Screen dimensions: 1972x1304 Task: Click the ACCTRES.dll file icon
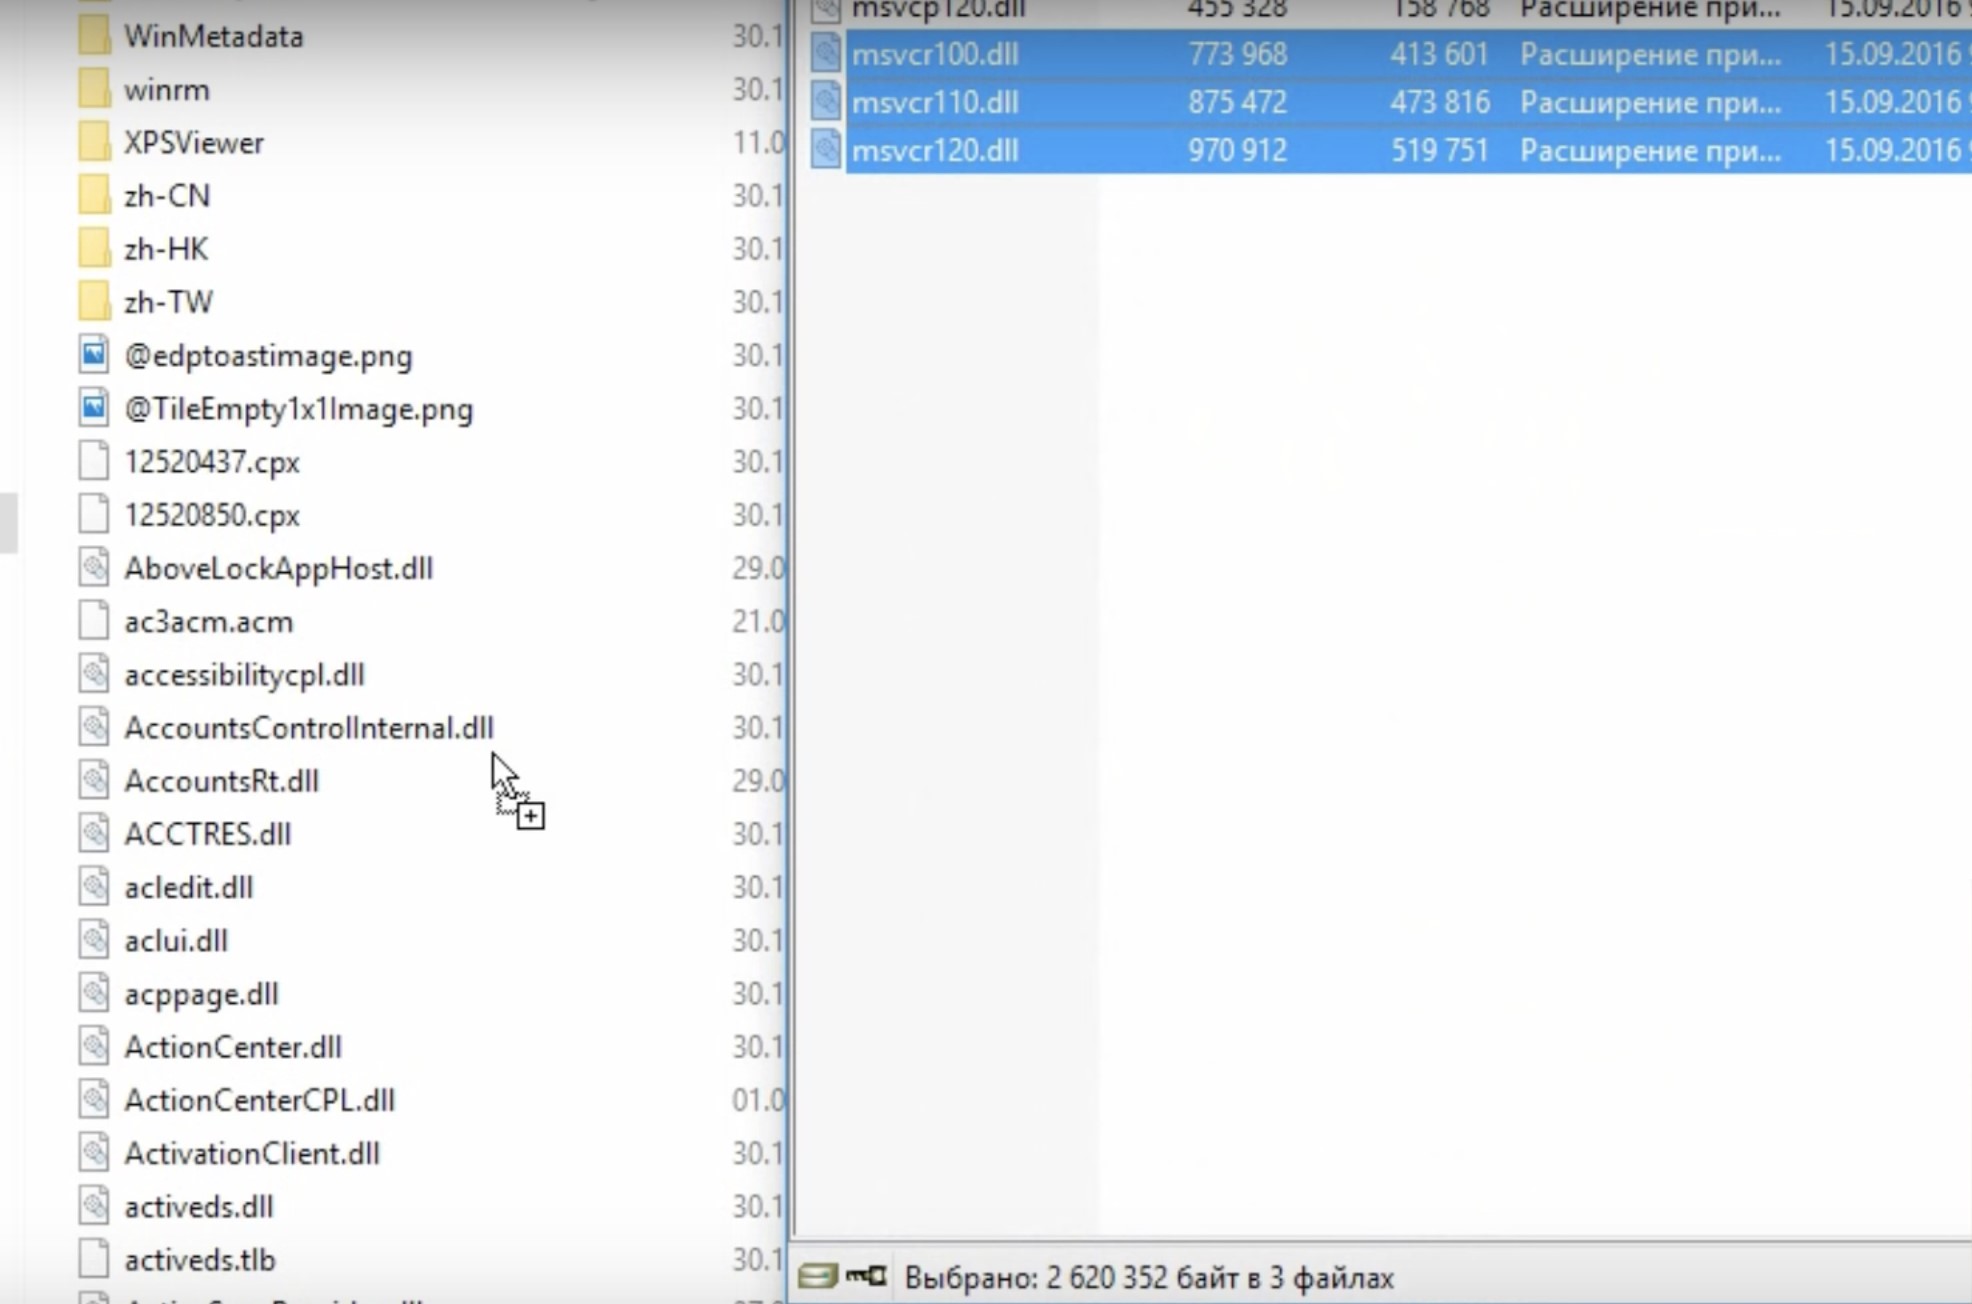94,834
